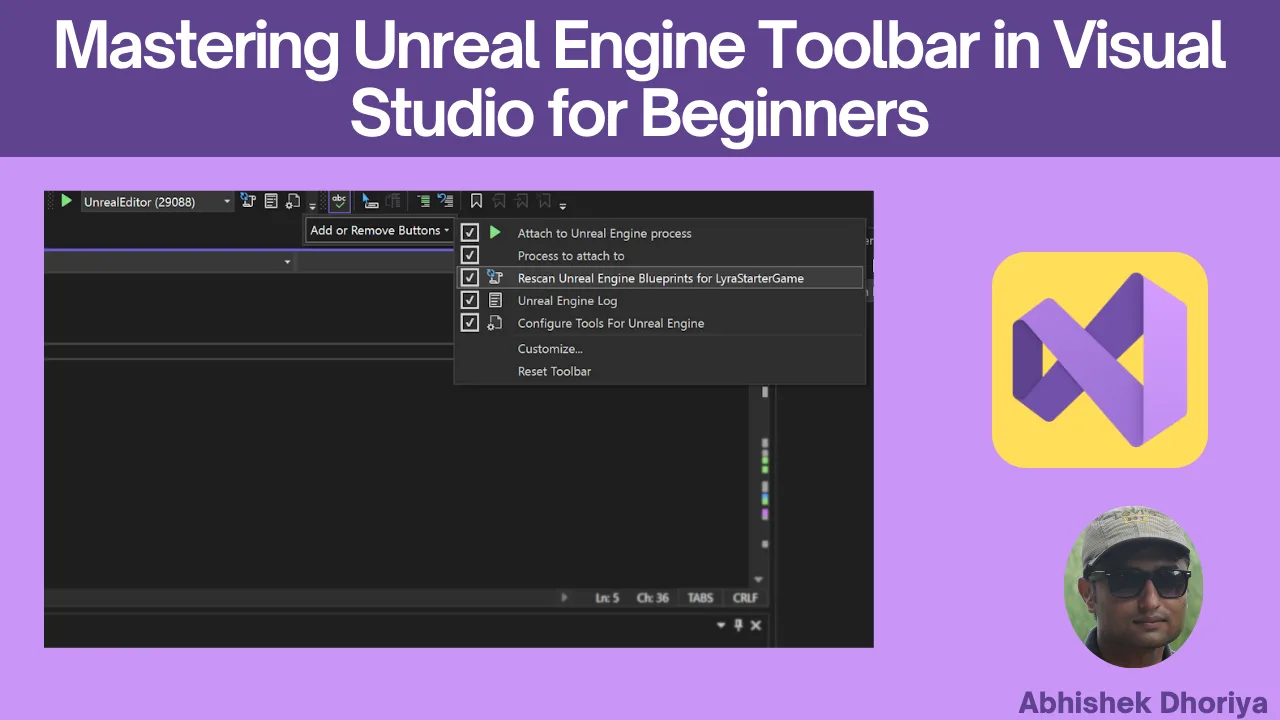This screenshot has width=1280, height=720.
Task: Select Reset Toolbar in the menu
Action: [554, 371]
